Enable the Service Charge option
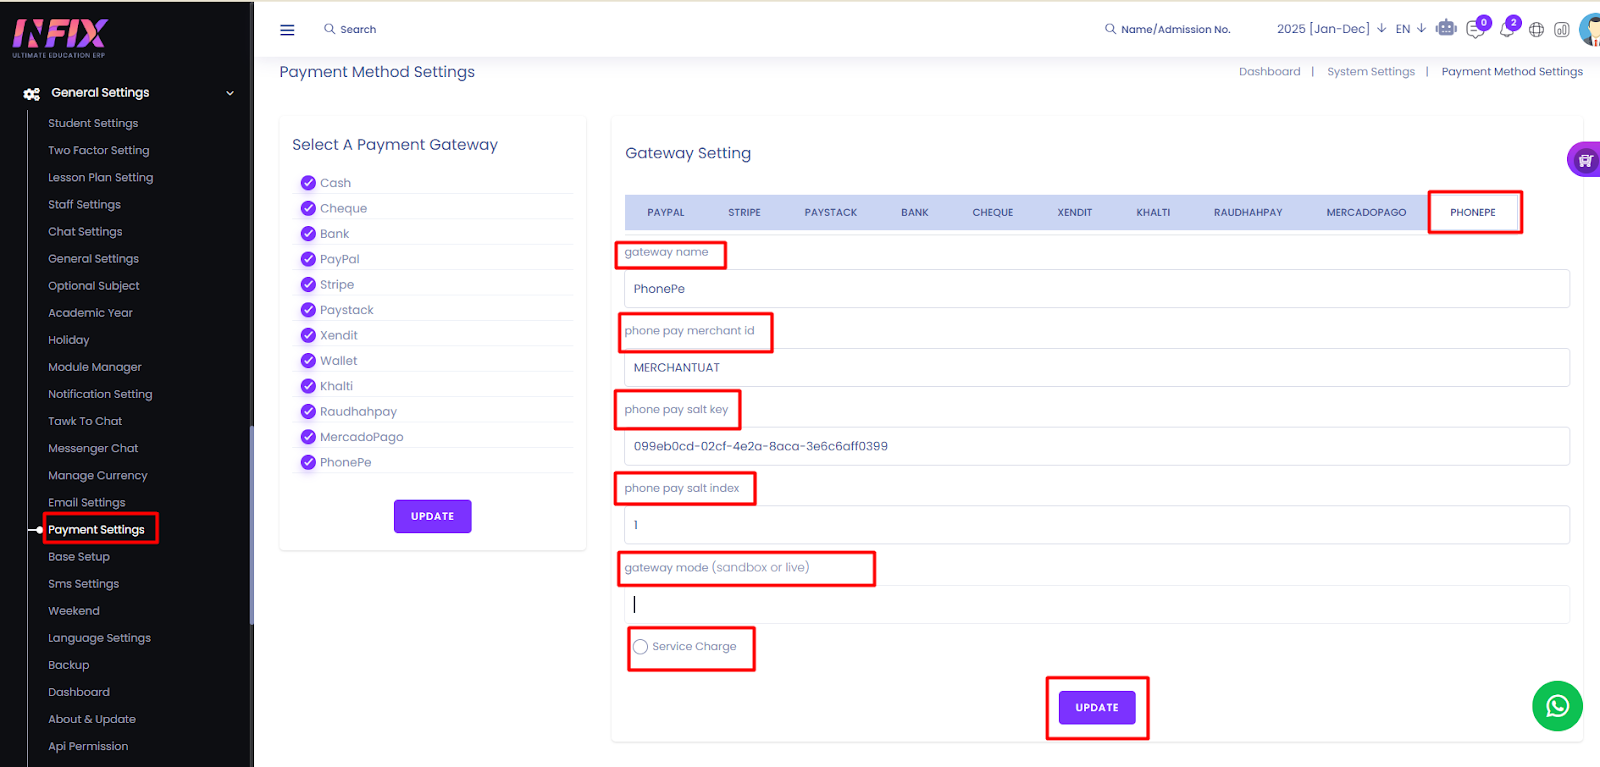 [641, 647]
